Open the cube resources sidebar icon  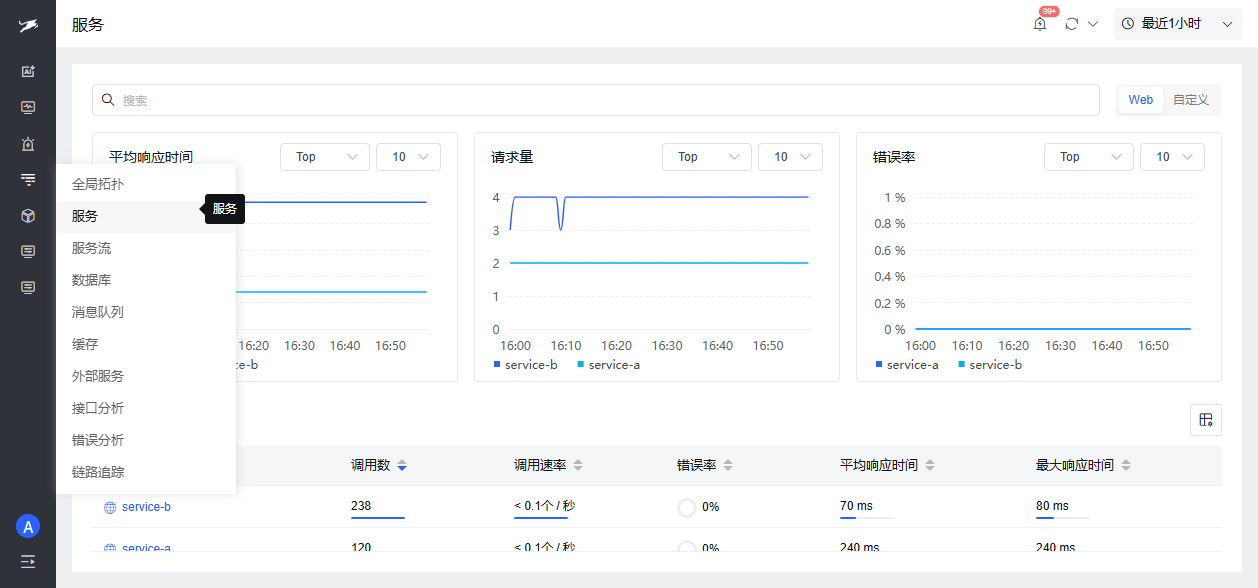pyautogui.click(x=28, y=215)
